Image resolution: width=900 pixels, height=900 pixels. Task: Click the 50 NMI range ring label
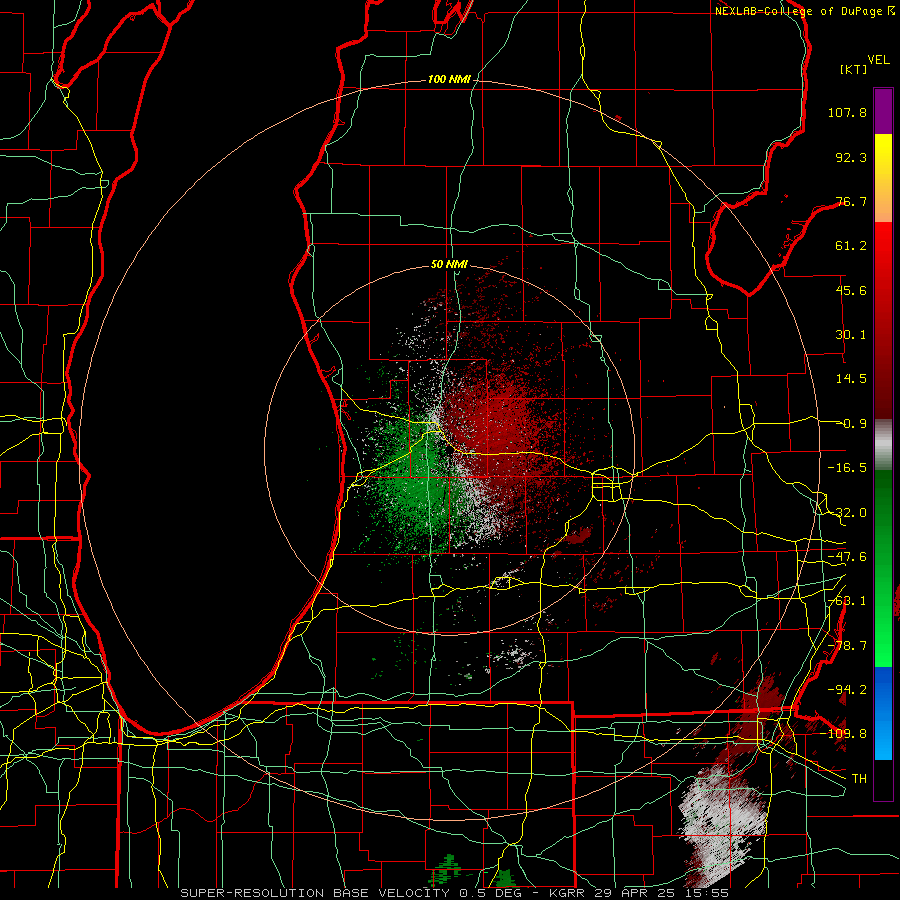[449, 264]
